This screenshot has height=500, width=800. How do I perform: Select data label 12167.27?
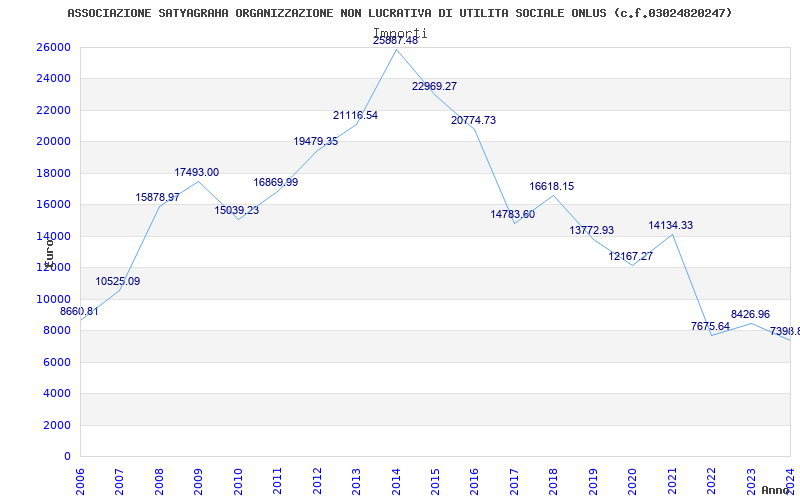coord(630,256)
